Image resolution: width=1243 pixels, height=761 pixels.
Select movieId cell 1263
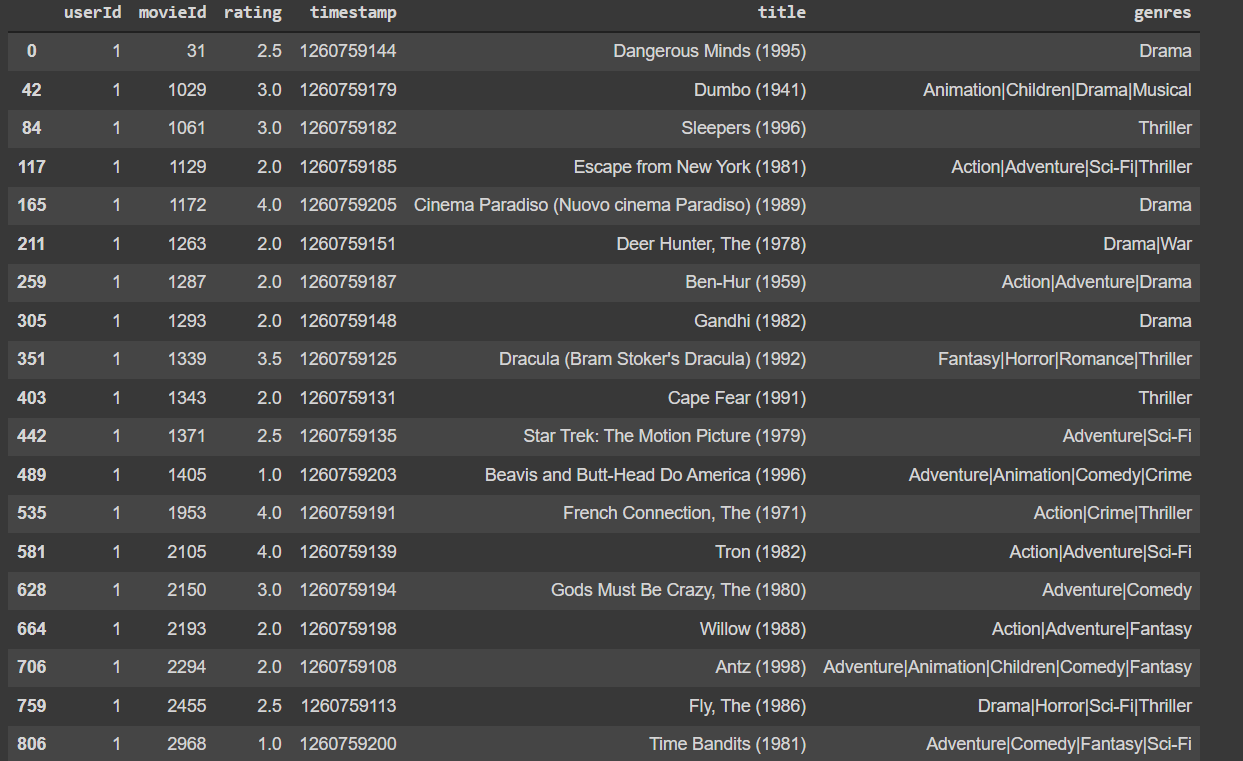pyautogui.click(x=188, y=244)
